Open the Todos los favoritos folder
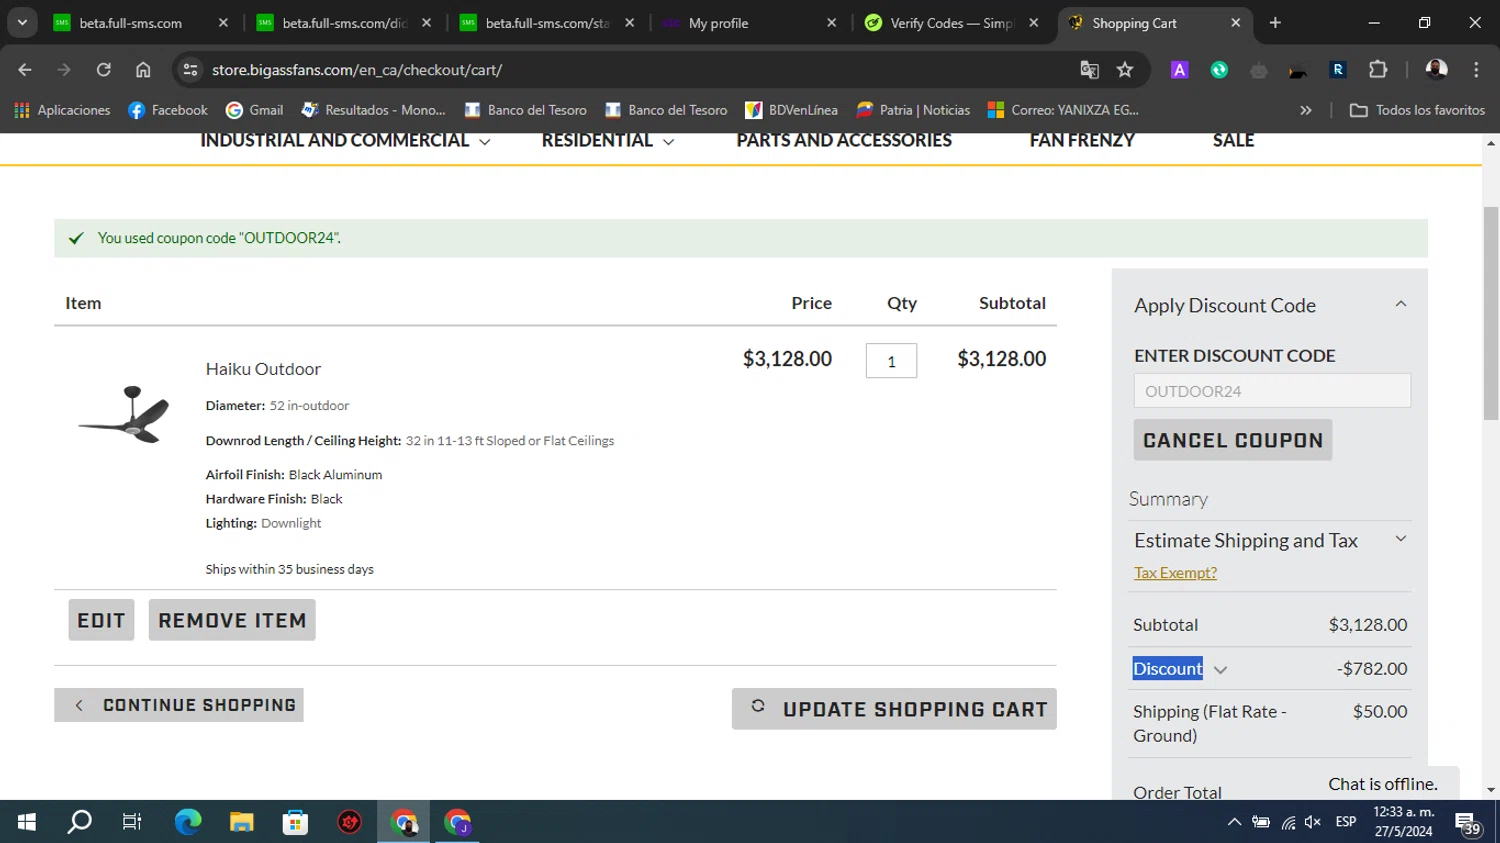 tap(1417, 110)
